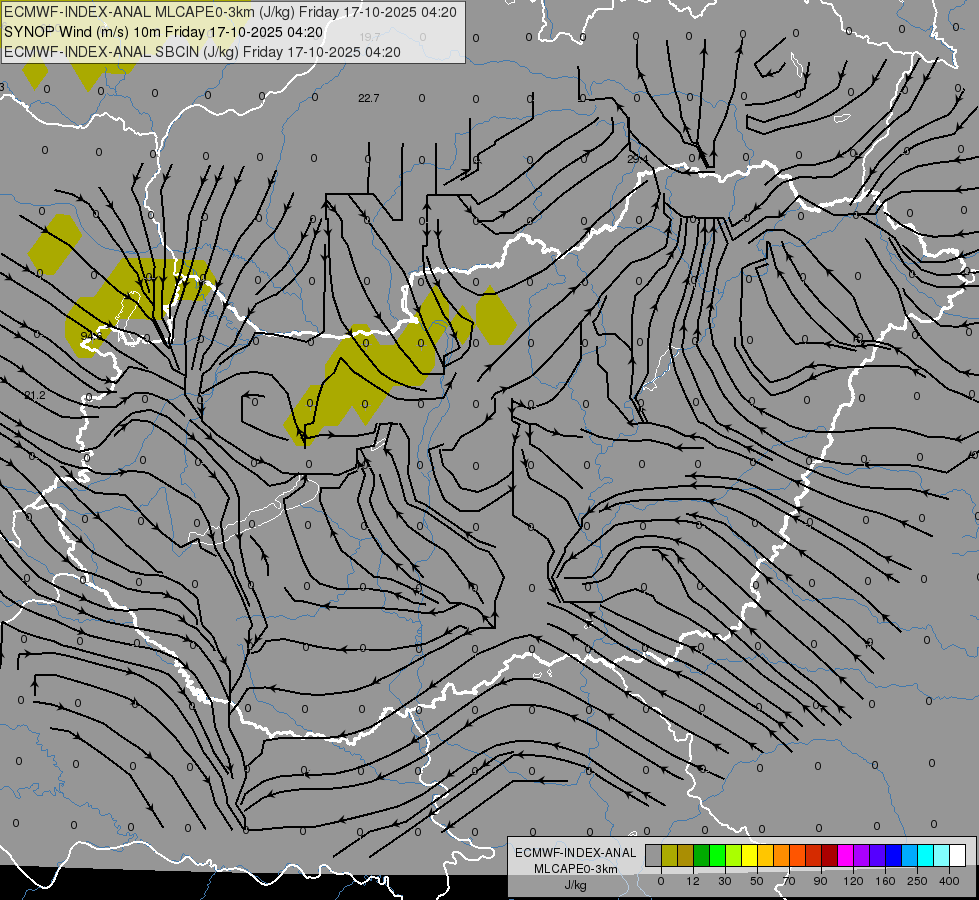Pick the olive yellow legend swatch
This screenshot has height=900, width=979.
669,856
